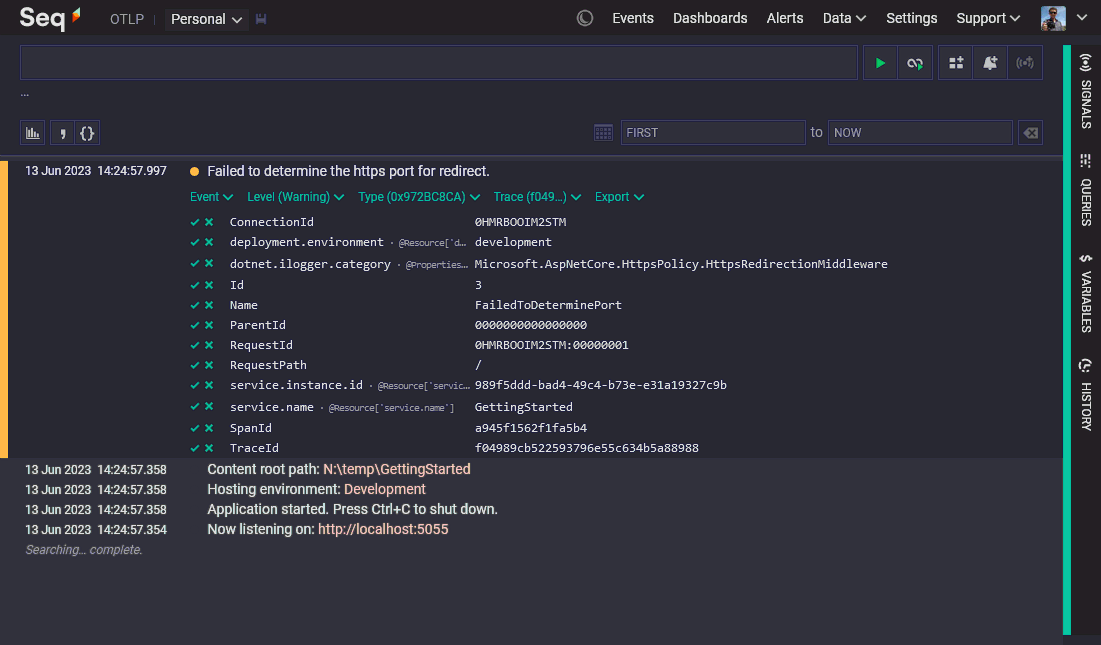Click the yellow warning level dot
This screenshot has width=1101, height=645.
point(195,171)
